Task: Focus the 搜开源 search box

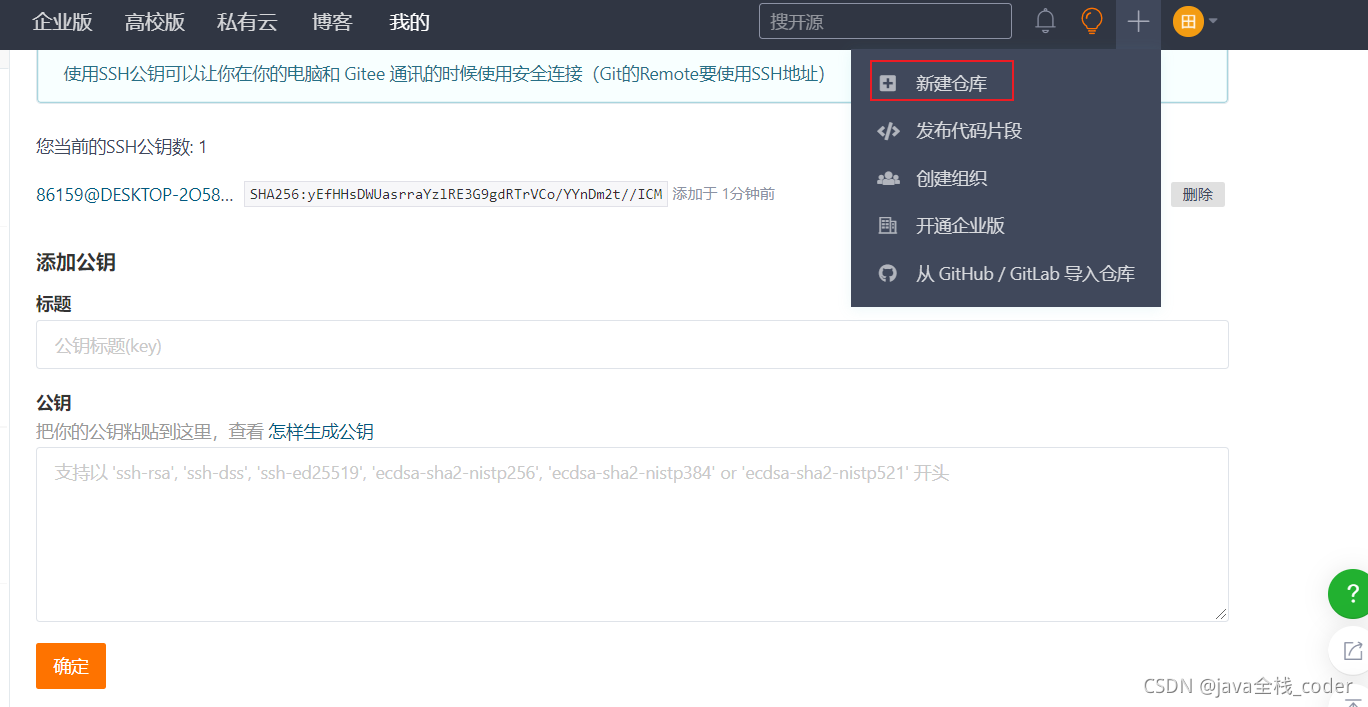Action: pos(885,21)
